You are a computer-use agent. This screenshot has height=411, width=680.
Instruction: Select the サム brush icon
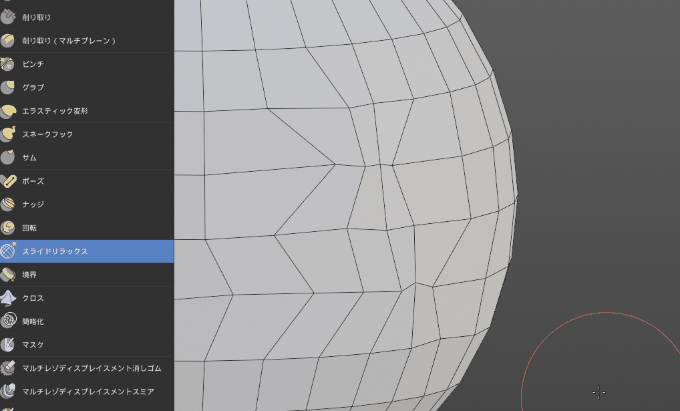tap(8, 157)
